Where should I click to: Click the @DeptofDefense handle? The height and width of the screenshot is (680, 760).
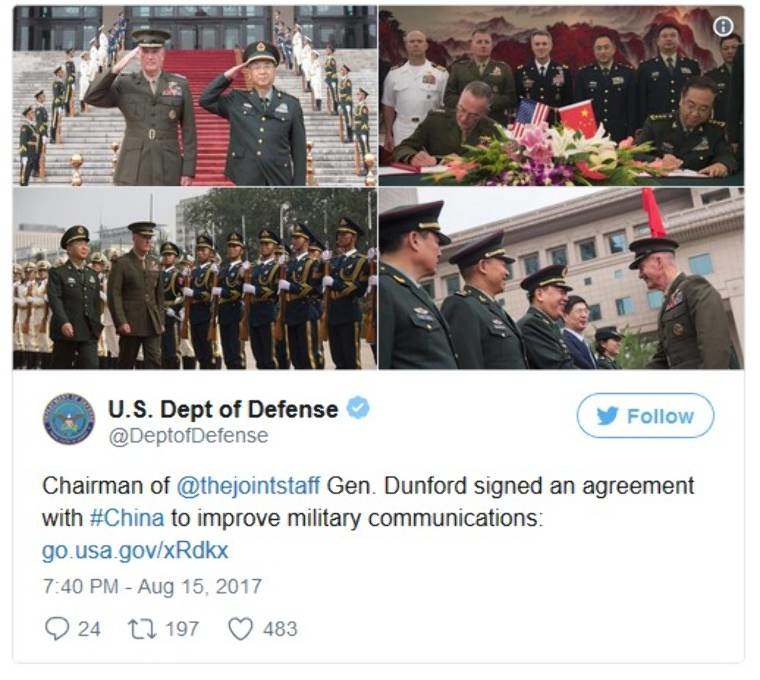click(x=188, y=436)
